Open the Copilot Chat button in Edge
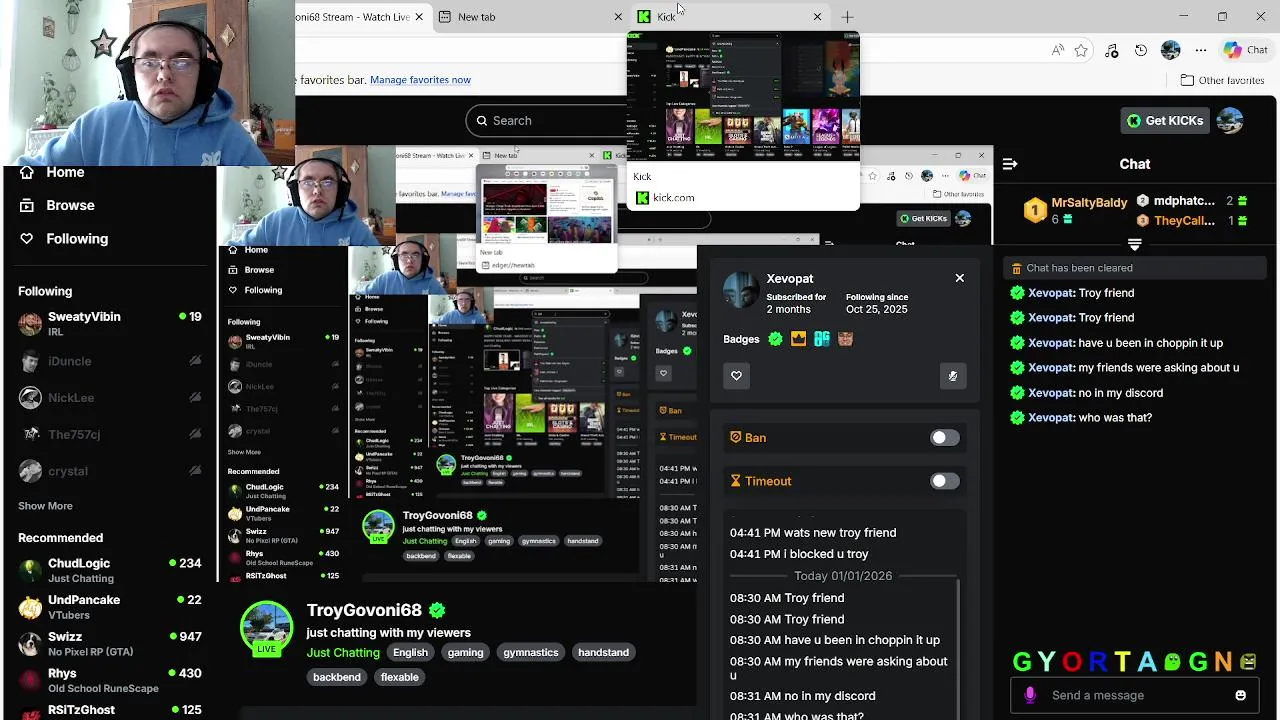Viewport: 1280px width, 720px height. pos(1245,50)
